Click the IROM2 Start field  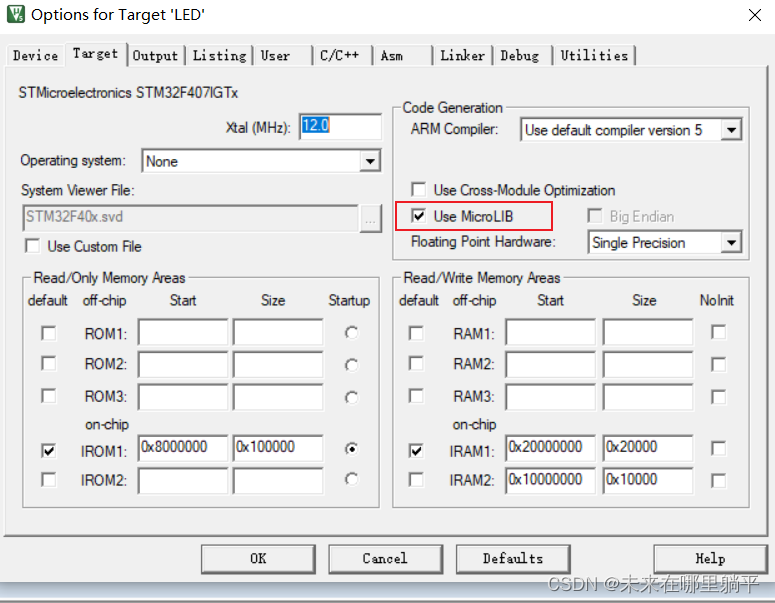(183, 481)
